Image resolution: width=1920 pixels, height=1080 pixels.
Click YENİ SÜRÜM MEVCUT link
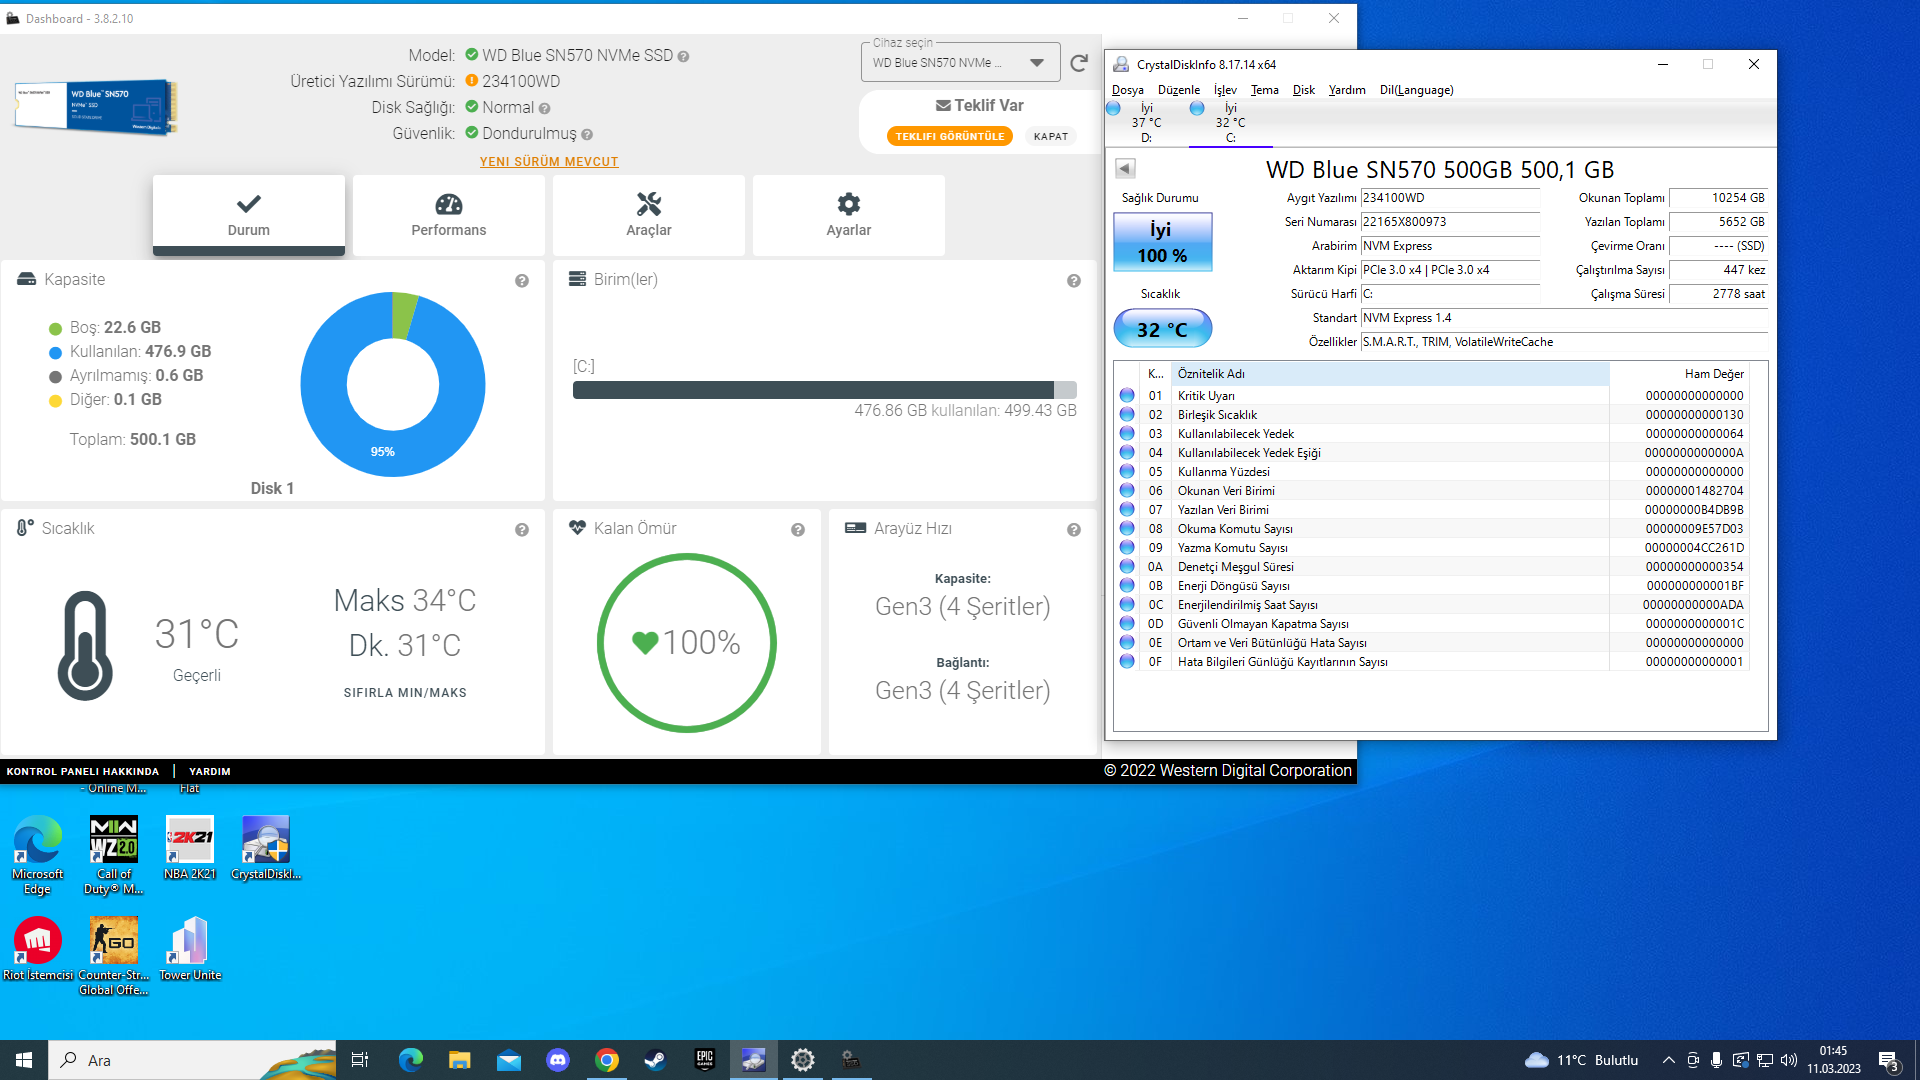(549, 162)
